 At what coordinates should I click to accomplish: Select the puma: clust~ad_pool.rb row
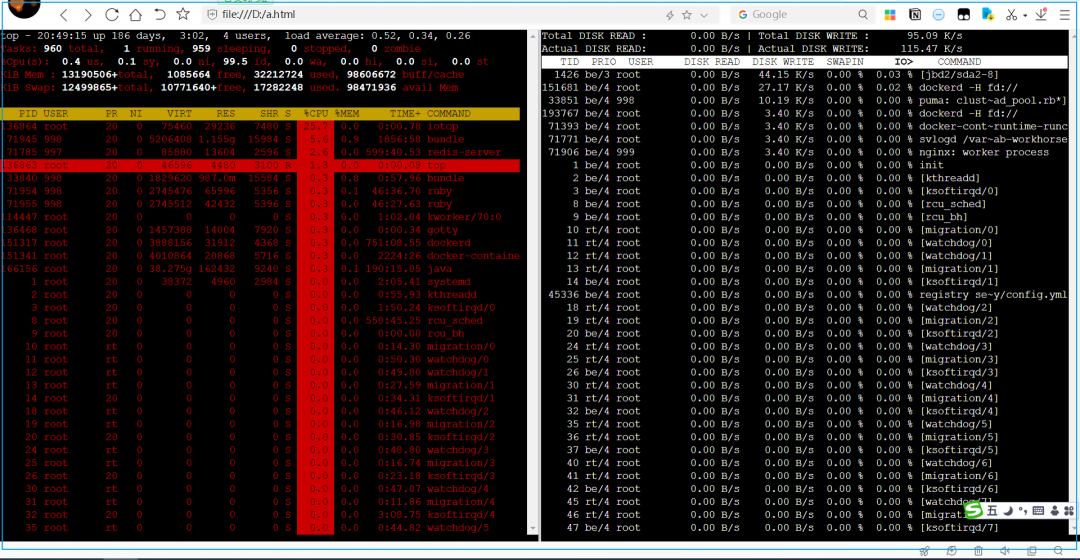tap(804, 101)
